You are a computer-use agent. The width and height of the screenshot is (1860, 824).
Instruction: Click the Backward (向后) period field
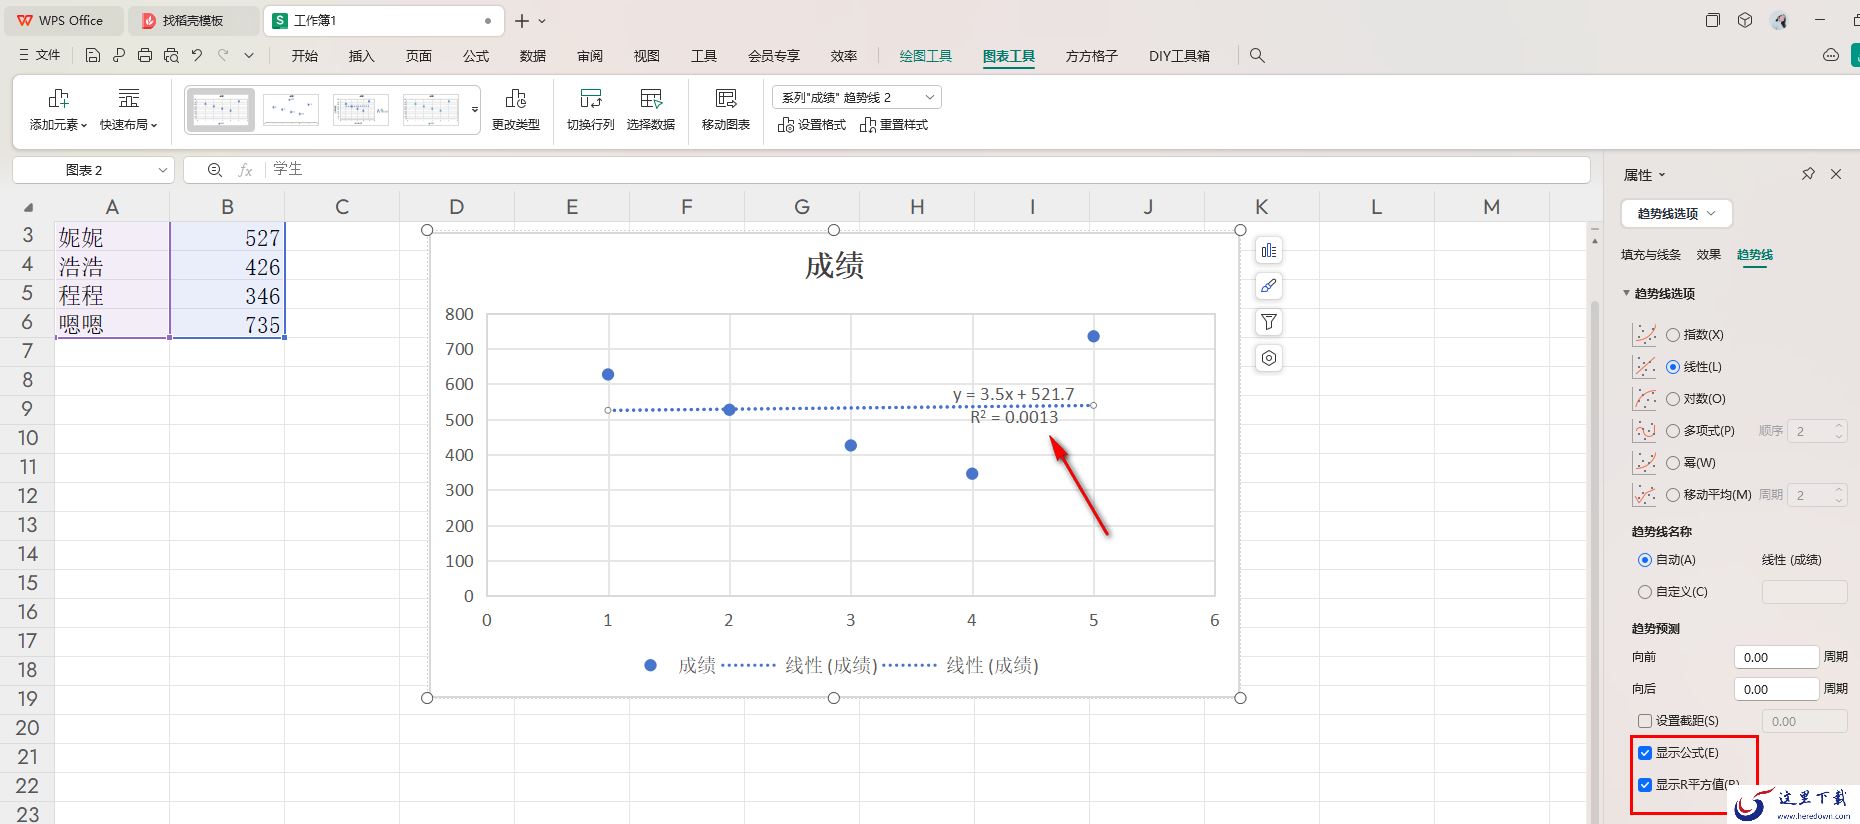tap(1776, 689)
